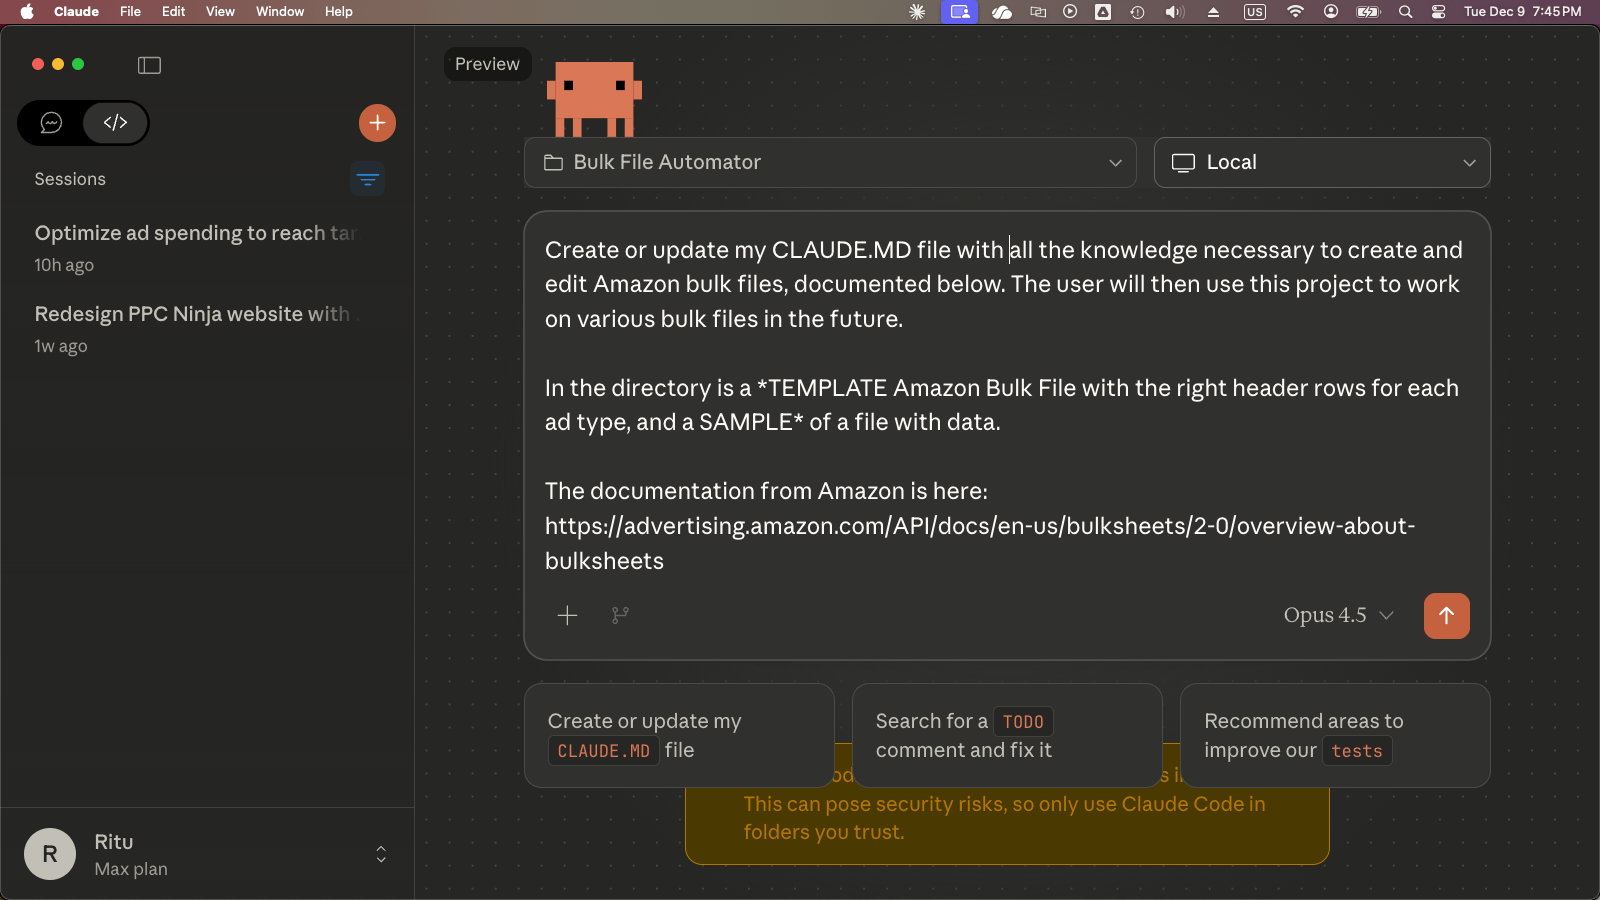Click the user account icon in menu bar
The width and height of the screenshot is (1600, 900).
(1331, 12)
